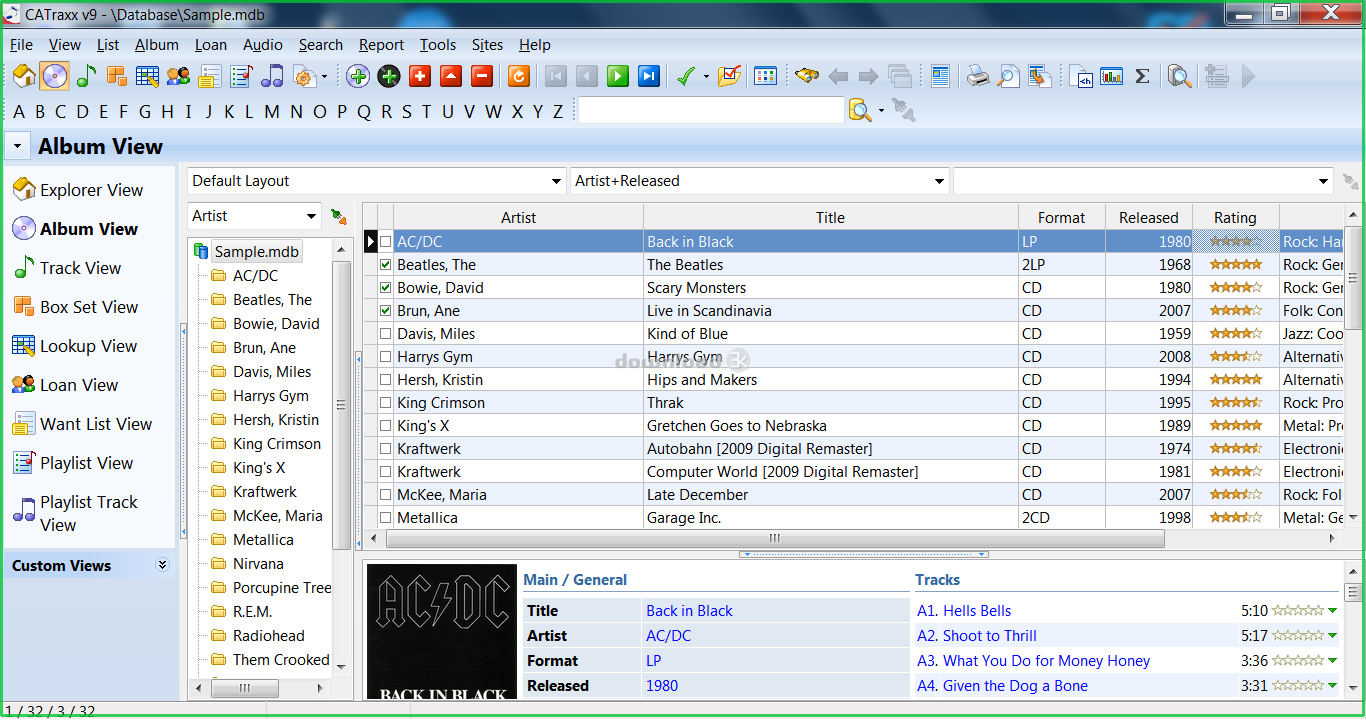
Task: Check the Metallica row checkbox
Action: click(x=385, y=518)
